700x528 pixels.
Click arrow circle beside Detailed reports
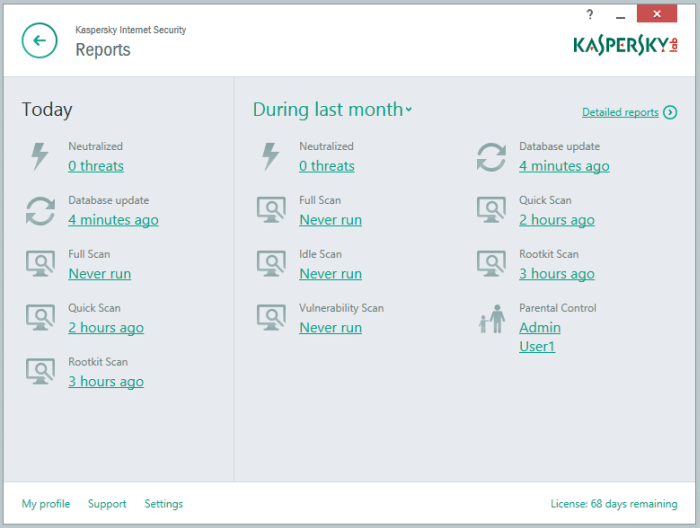670,112
